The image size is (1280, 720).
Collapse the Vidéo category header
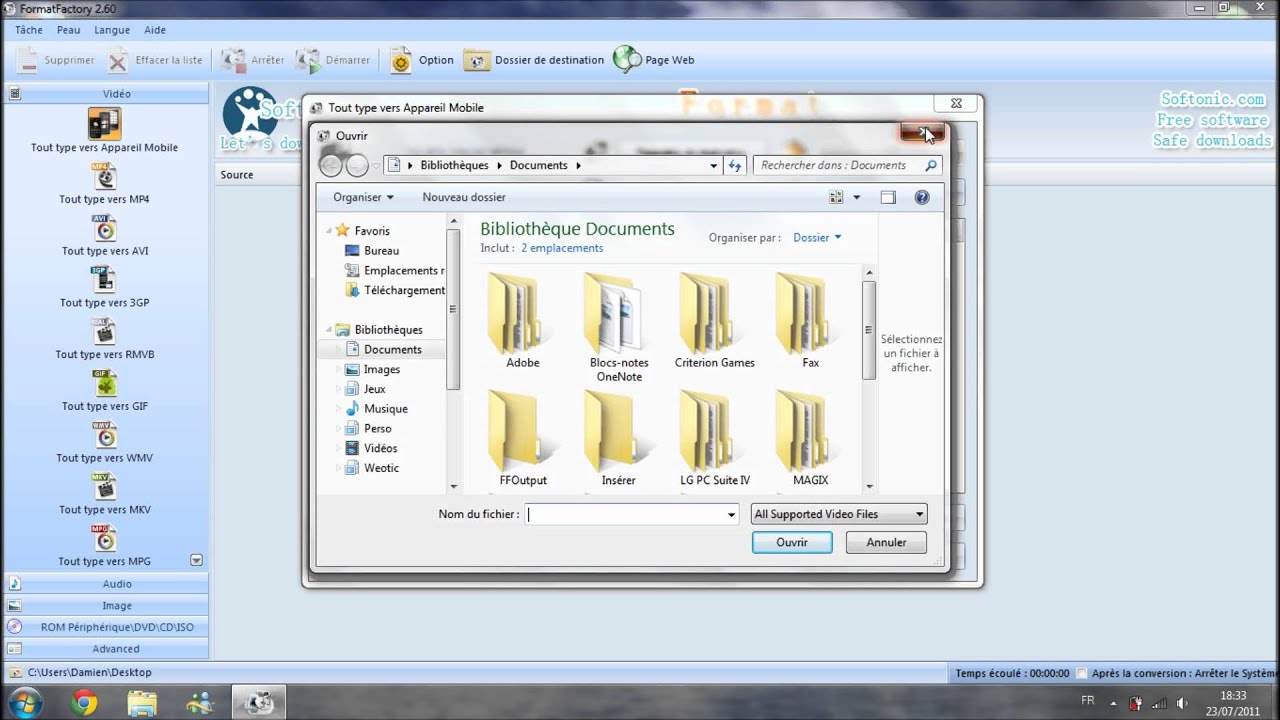tap(105, 94)
